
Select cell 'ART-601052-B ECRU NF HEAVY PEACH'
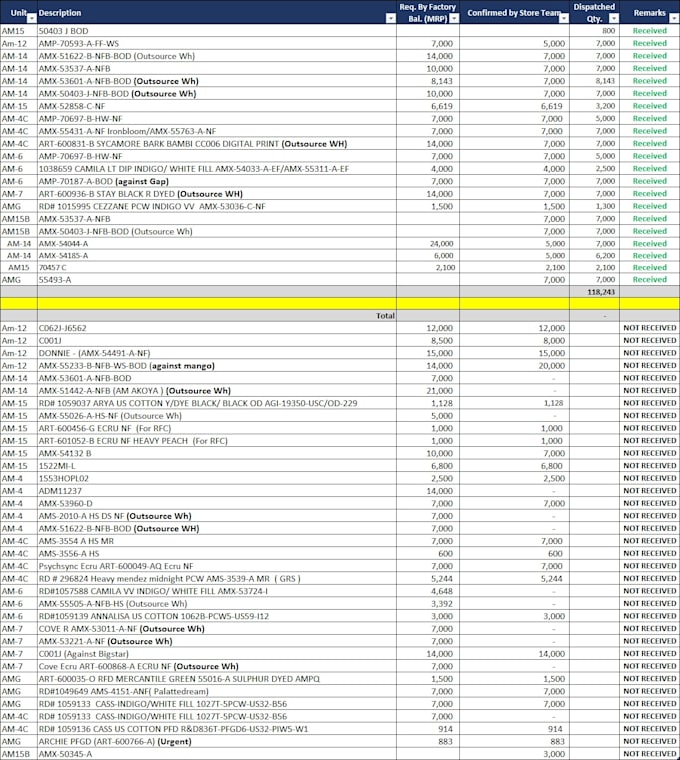(217, 441)
